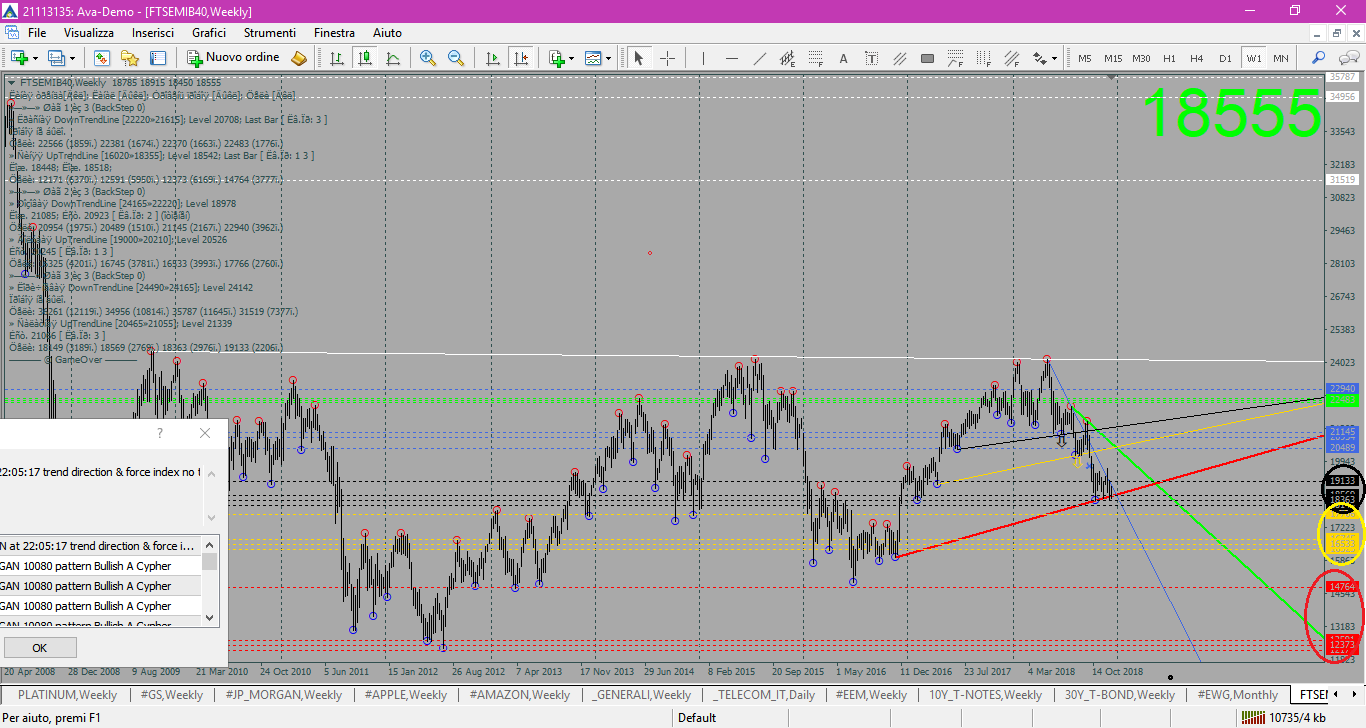
Task: Expand the new chart dropdown arrow
Action: pos(35,58)
